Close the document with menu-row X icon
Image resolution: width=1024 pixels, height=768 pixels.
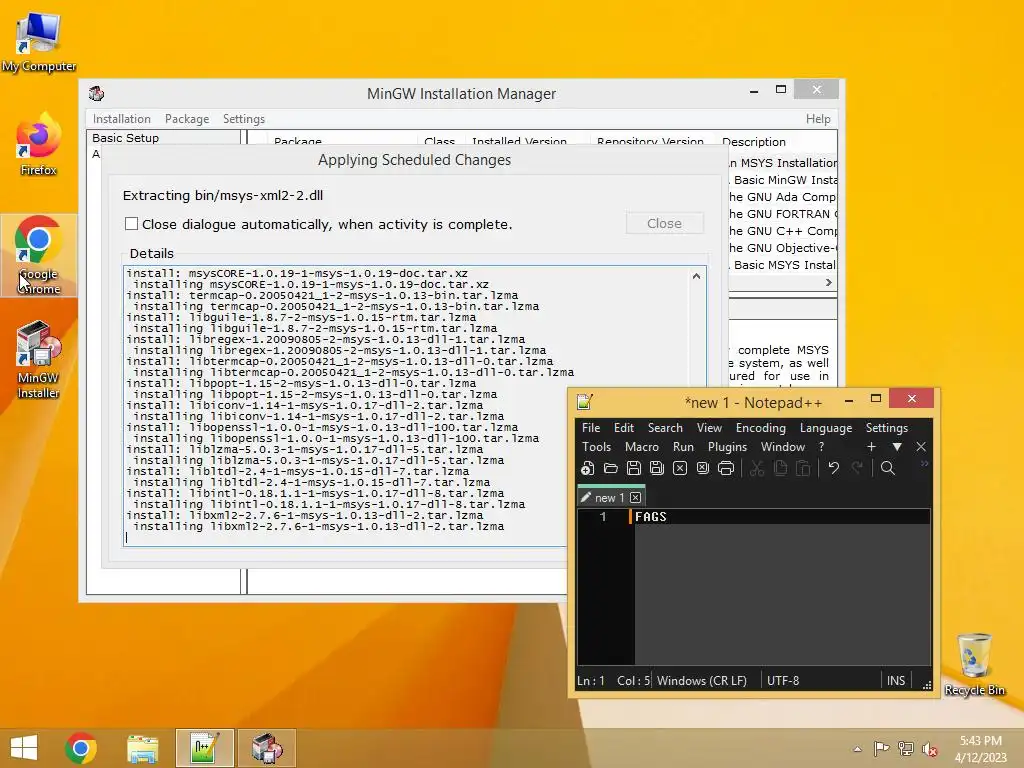click(x=921, y=447)
